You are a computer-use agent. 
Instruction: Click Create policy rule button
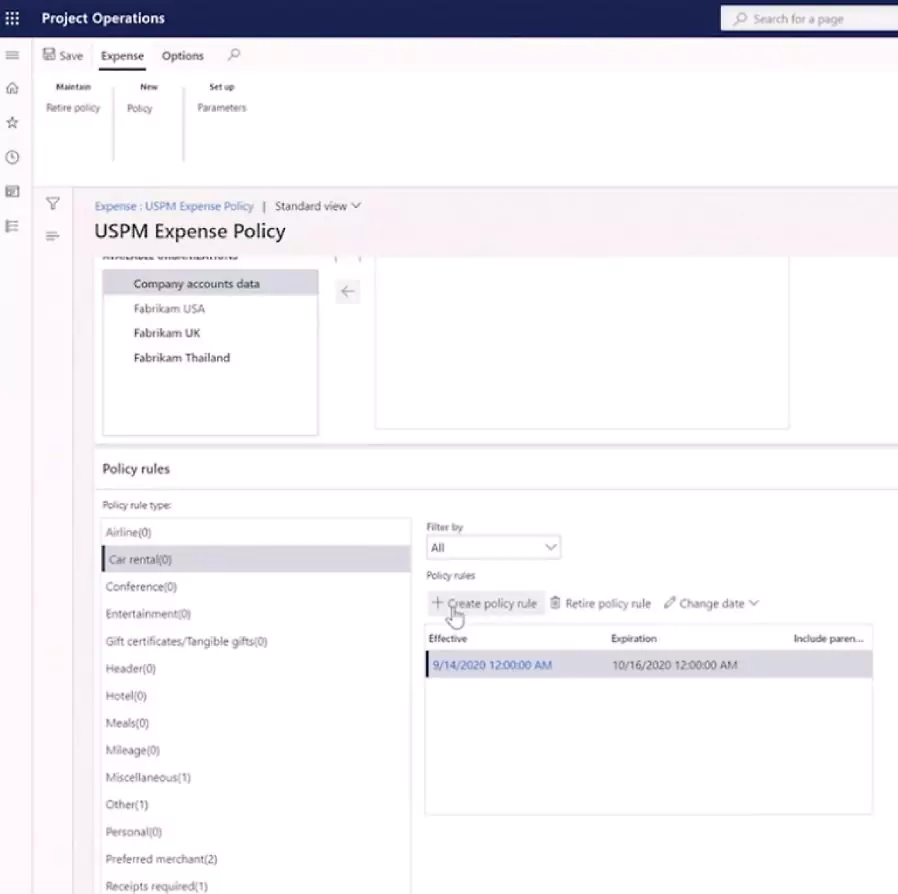coord(485,604)
